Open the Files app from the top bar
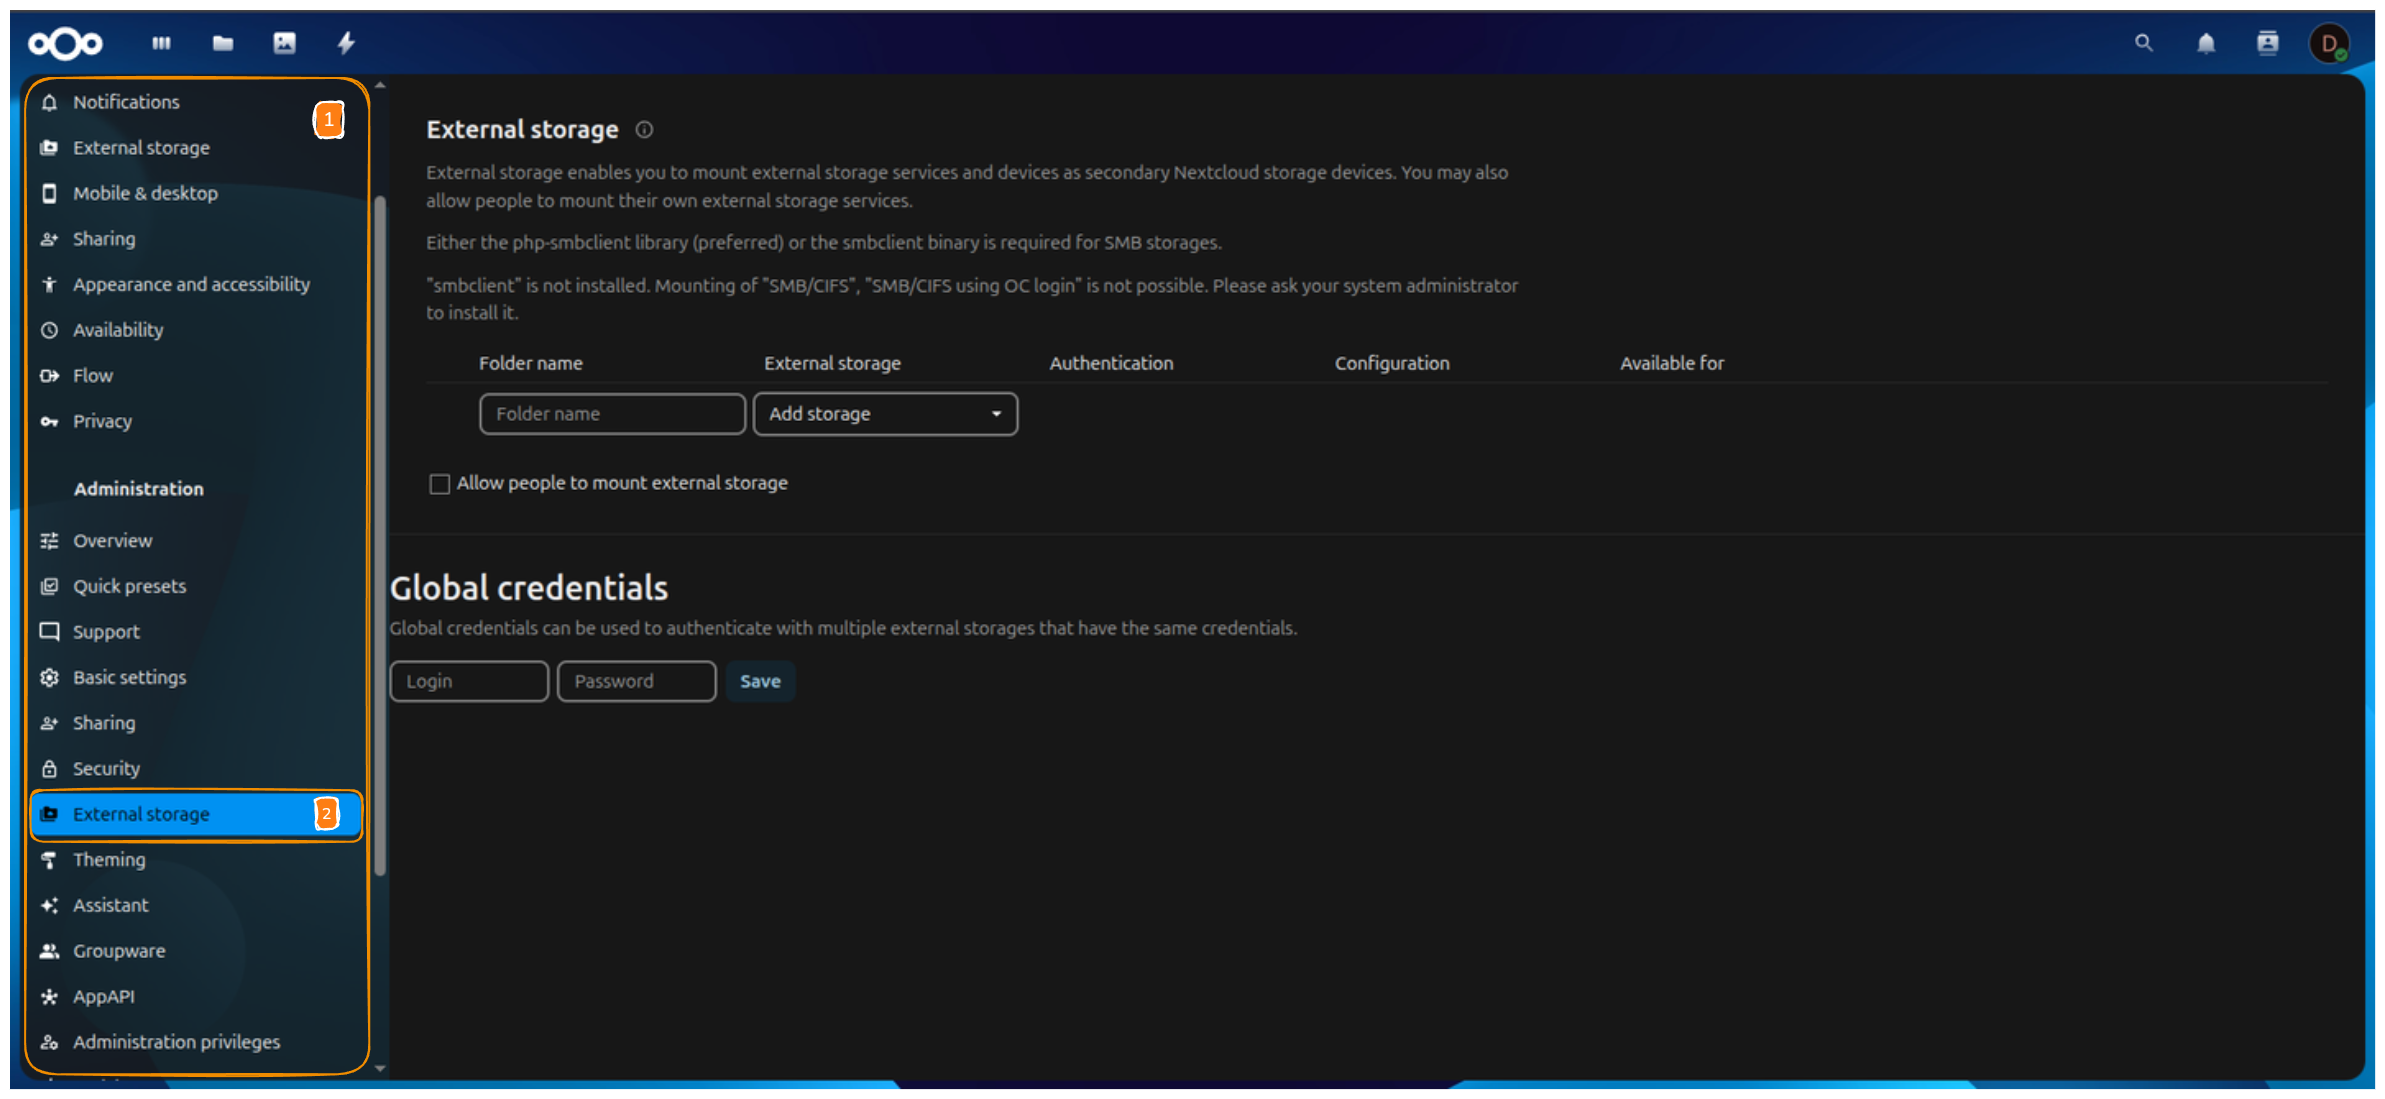 coord(222,43)
